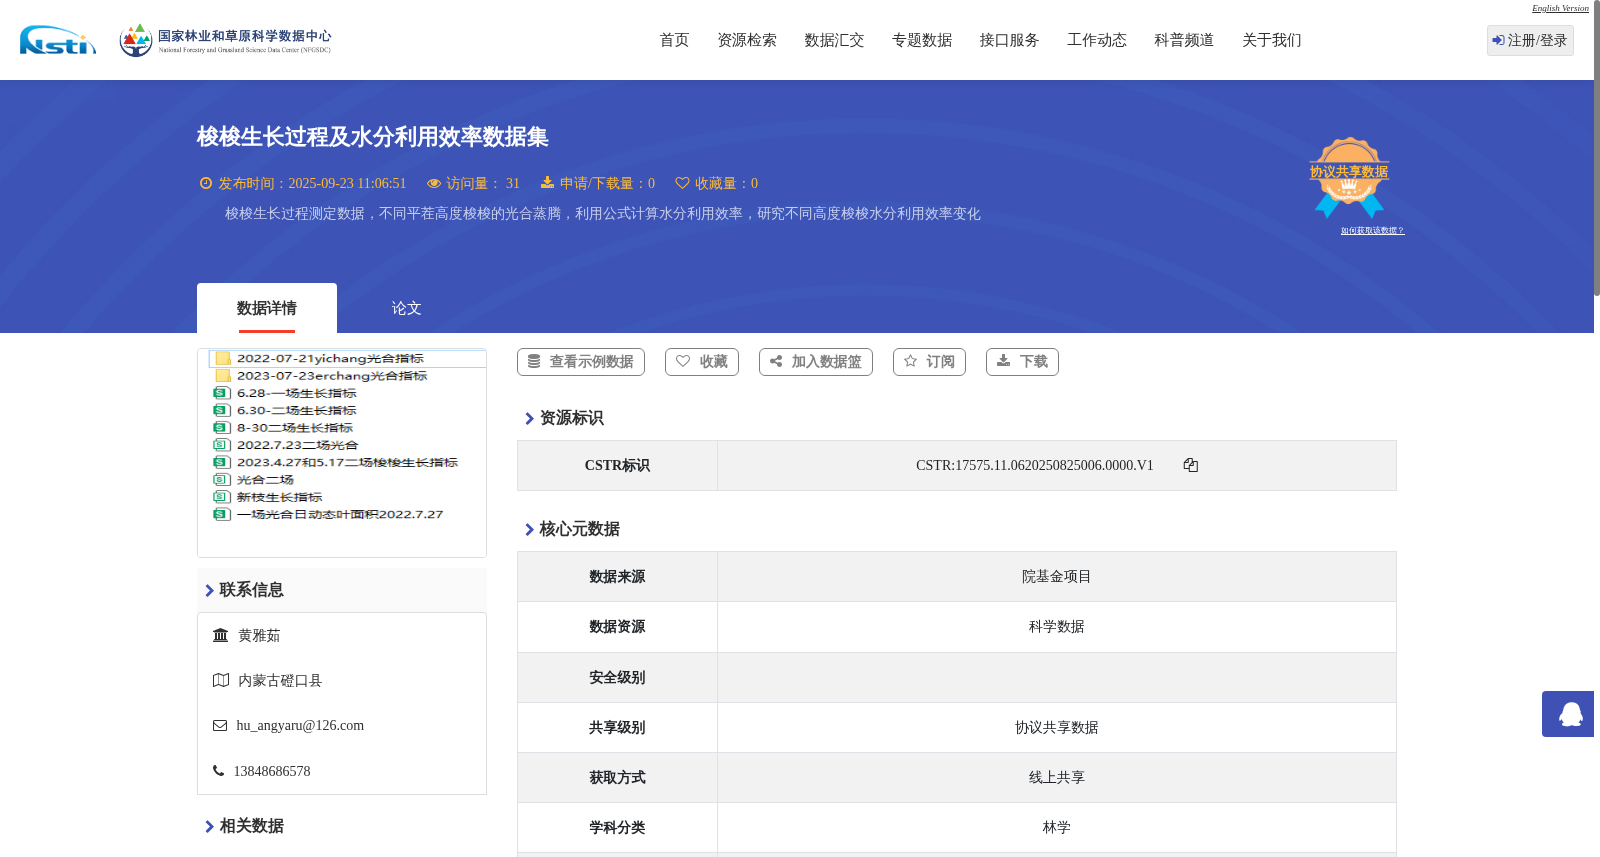Click contact name 黄雅茹

[259, 636]
